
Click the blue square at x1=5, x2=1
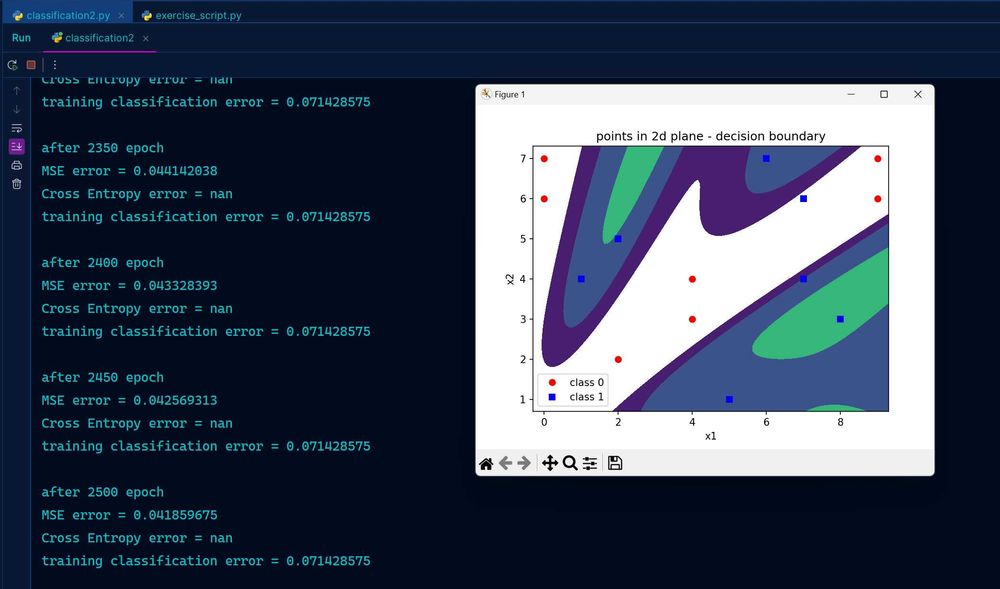click(x=730, y=400)
